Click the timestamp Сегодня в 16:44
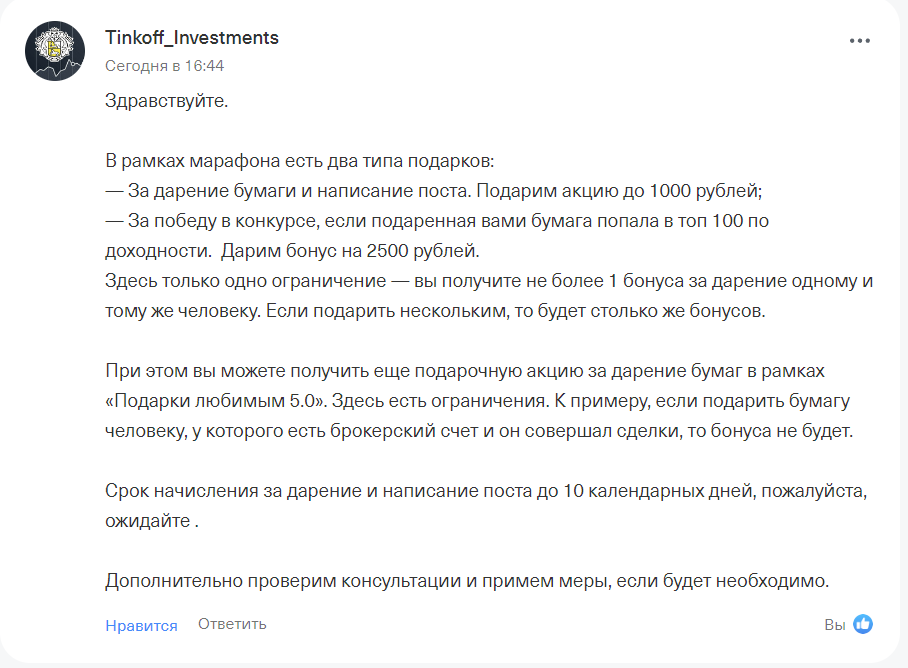The height and width of the screenshot is (668, 908). coord(164,66)
